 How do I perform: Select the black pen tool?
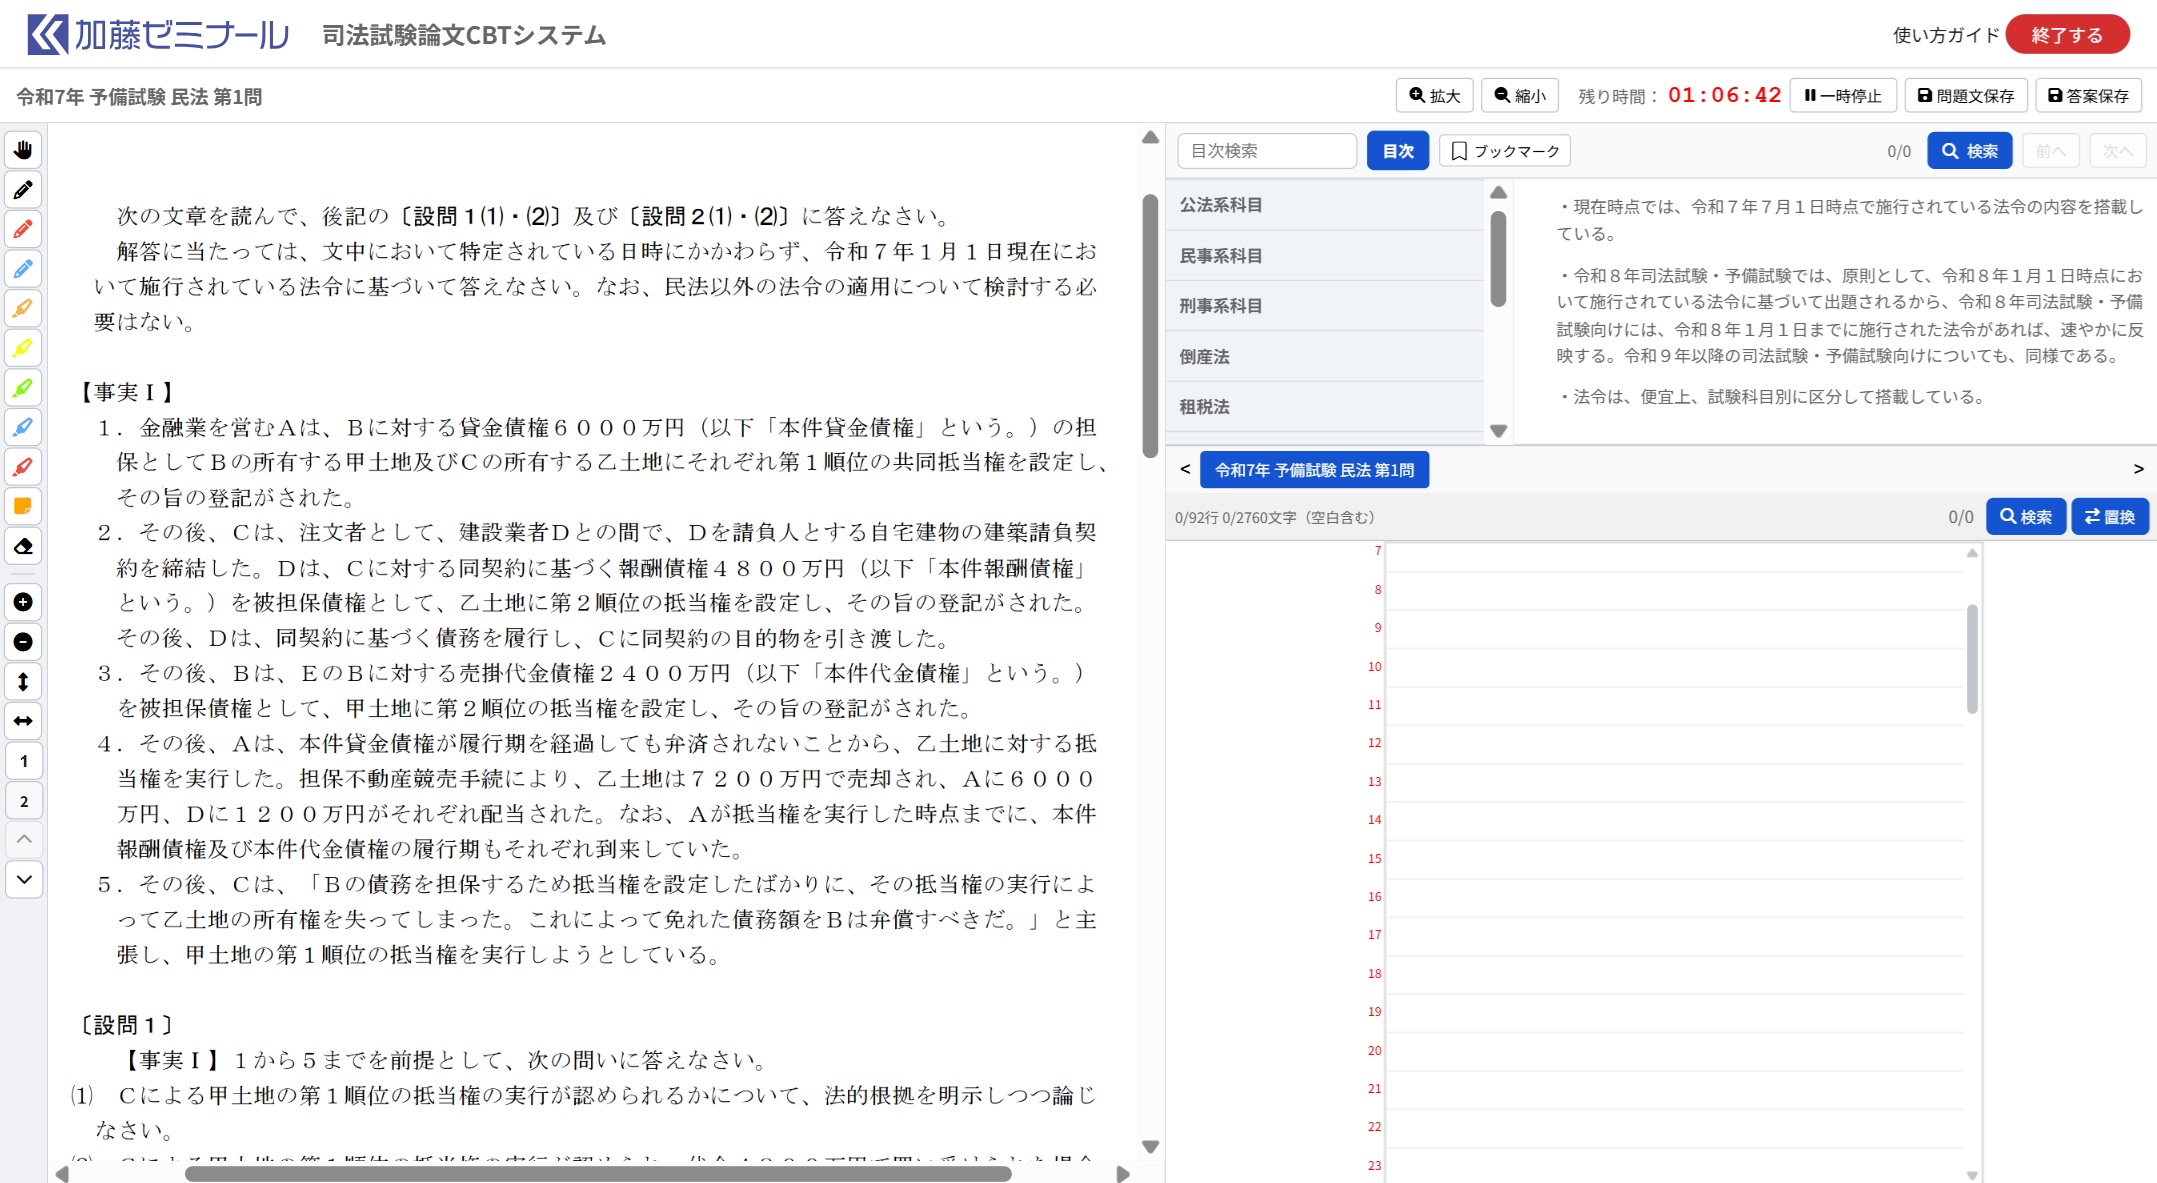23,190
